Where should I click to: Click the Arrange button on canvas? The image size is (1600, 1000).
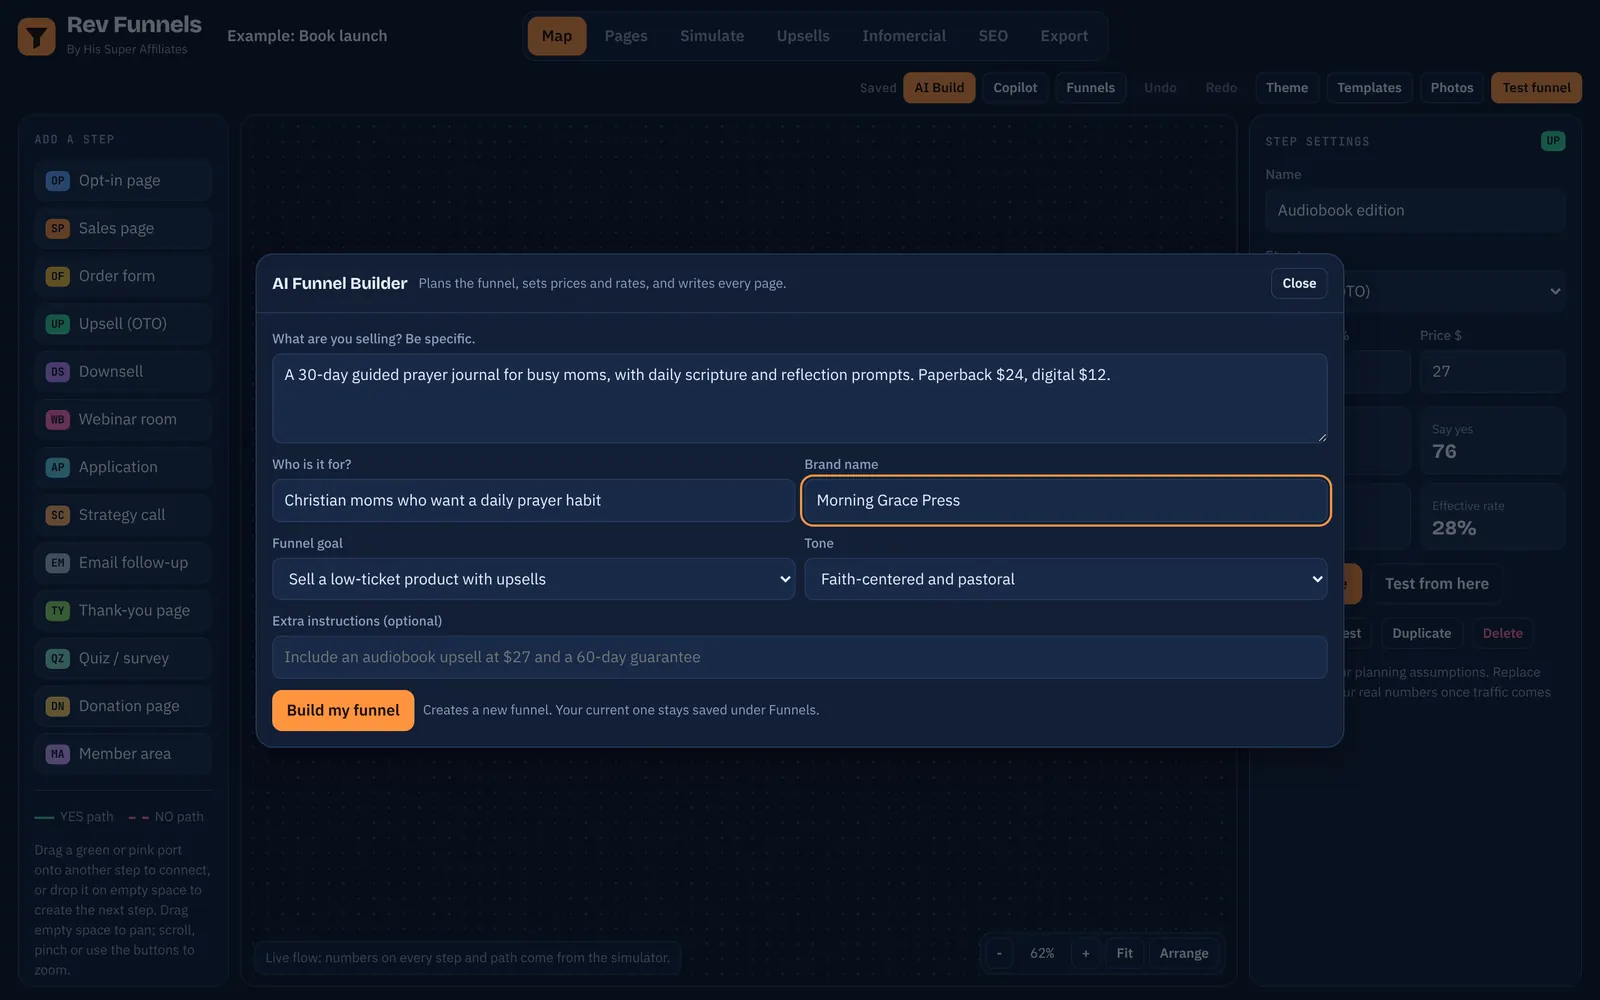pyautogui.click(x=1184, y=954)
